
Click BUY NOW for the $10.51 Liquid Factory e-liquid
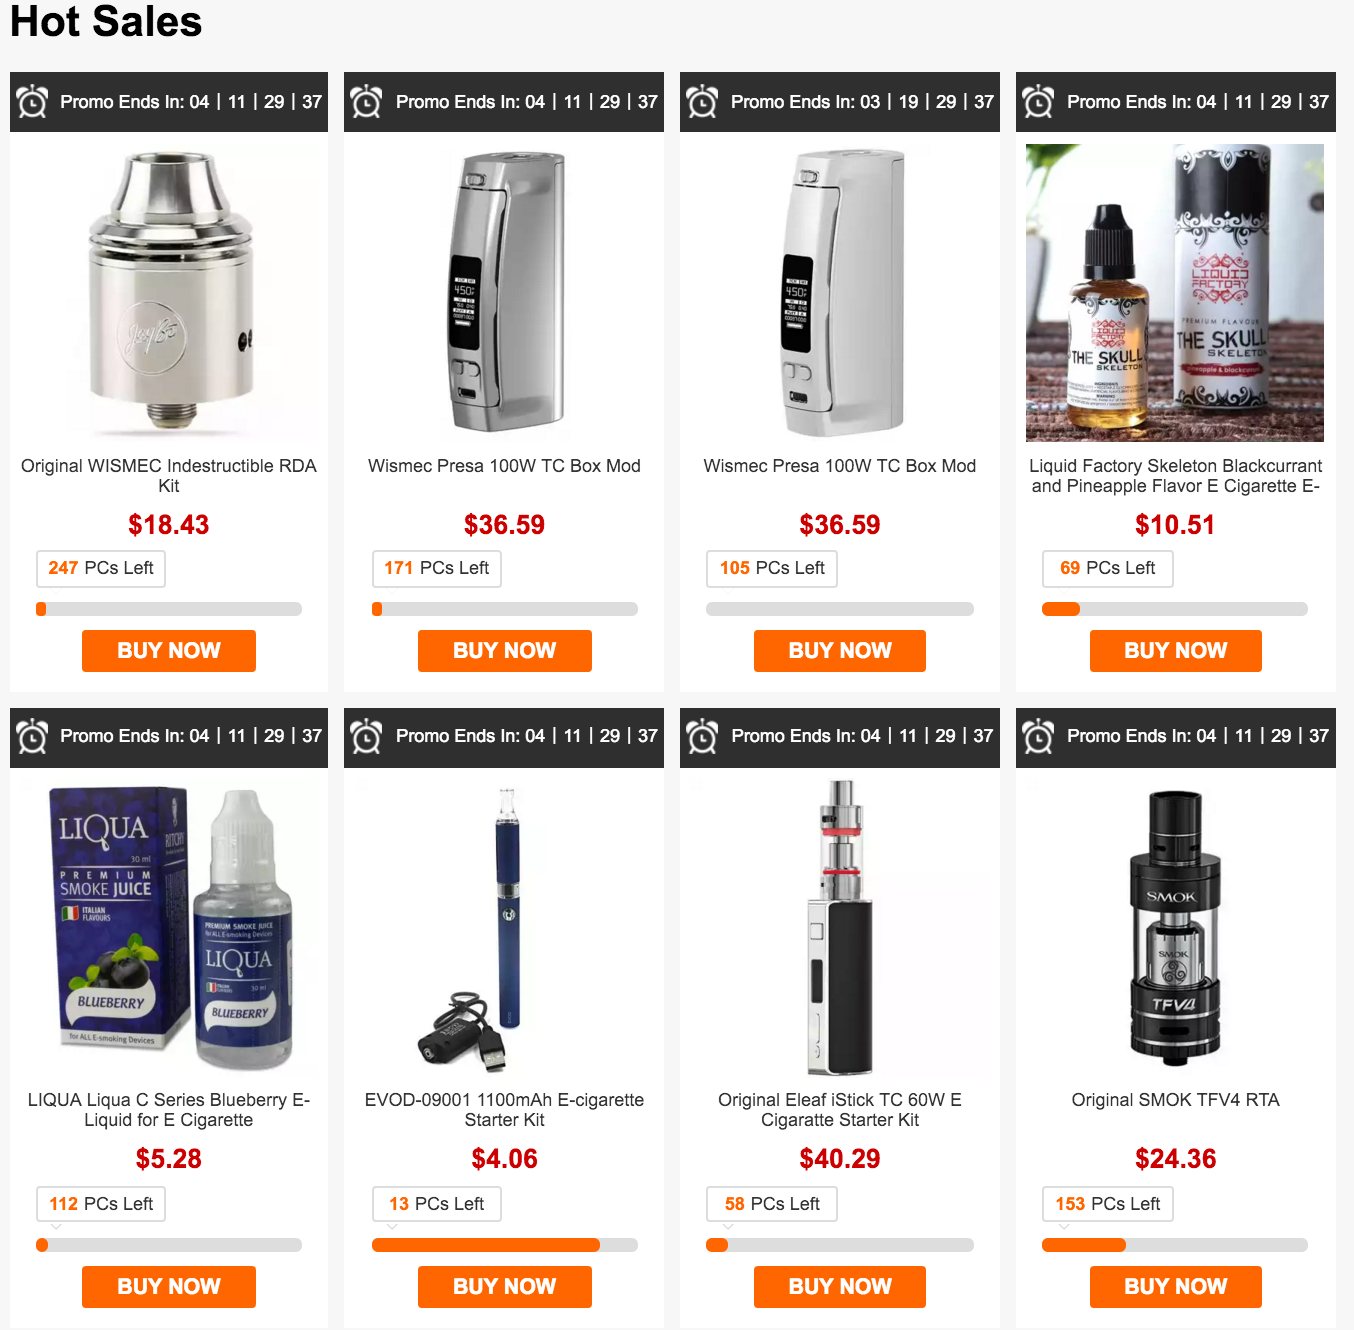pos(1176,651)
